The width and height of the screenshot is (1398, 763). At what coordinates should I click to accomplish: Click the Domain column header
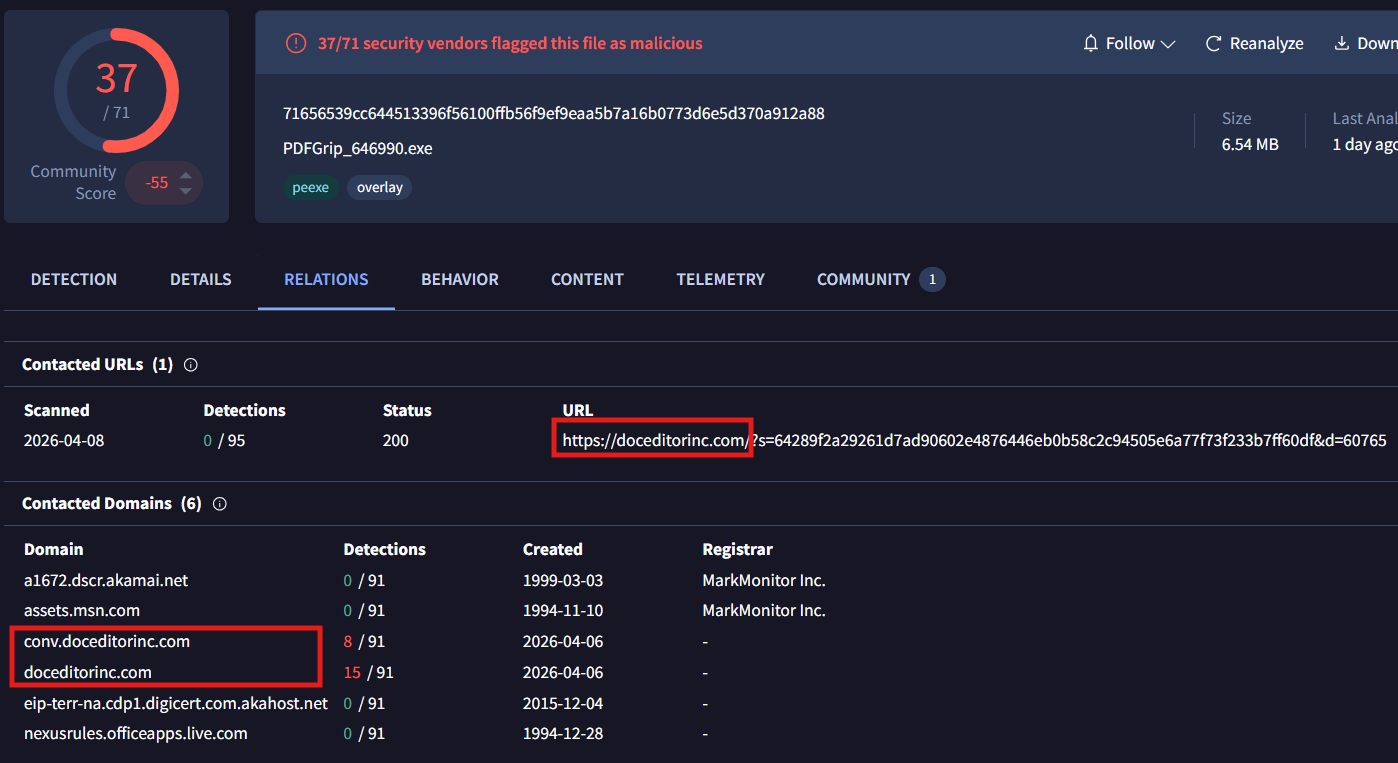pyautogui.click(x=54, y=550)
